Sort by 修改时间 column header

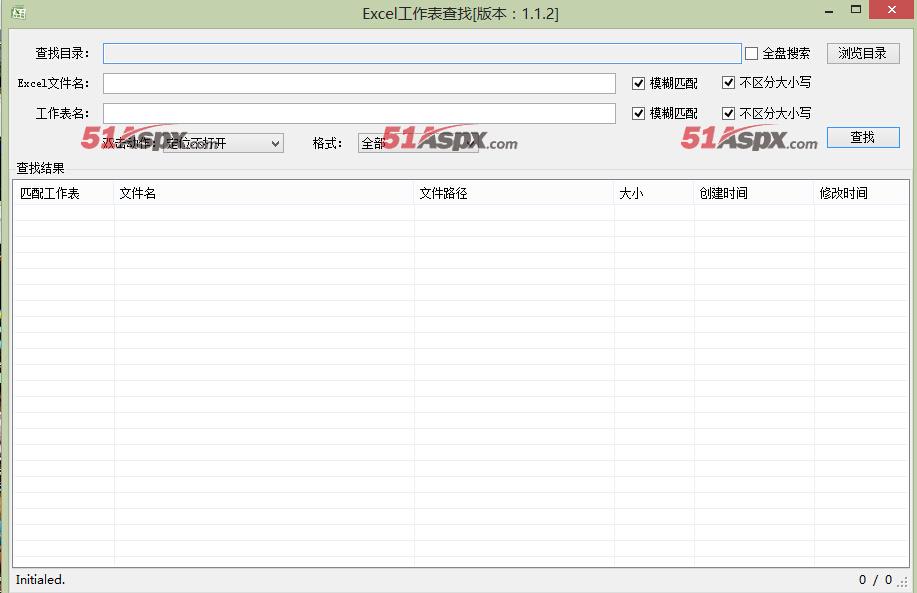click(861, 193)
